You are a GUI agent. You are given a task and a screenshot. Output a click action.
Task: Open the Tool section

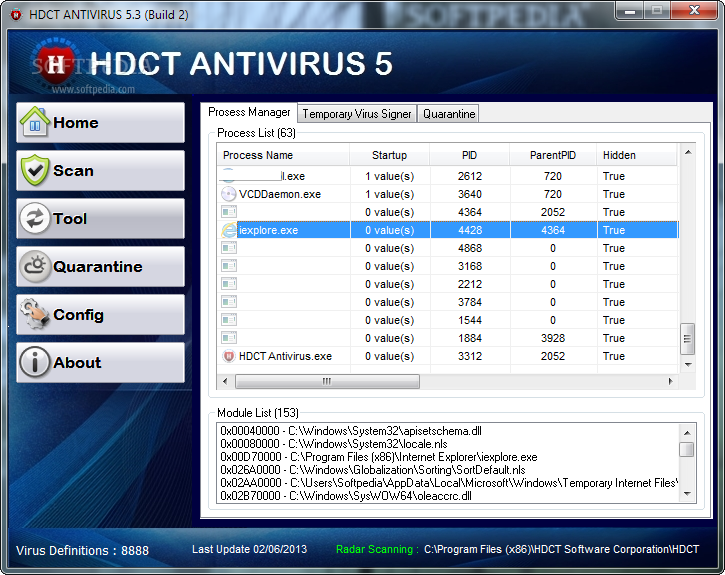(x=100, y=219)
